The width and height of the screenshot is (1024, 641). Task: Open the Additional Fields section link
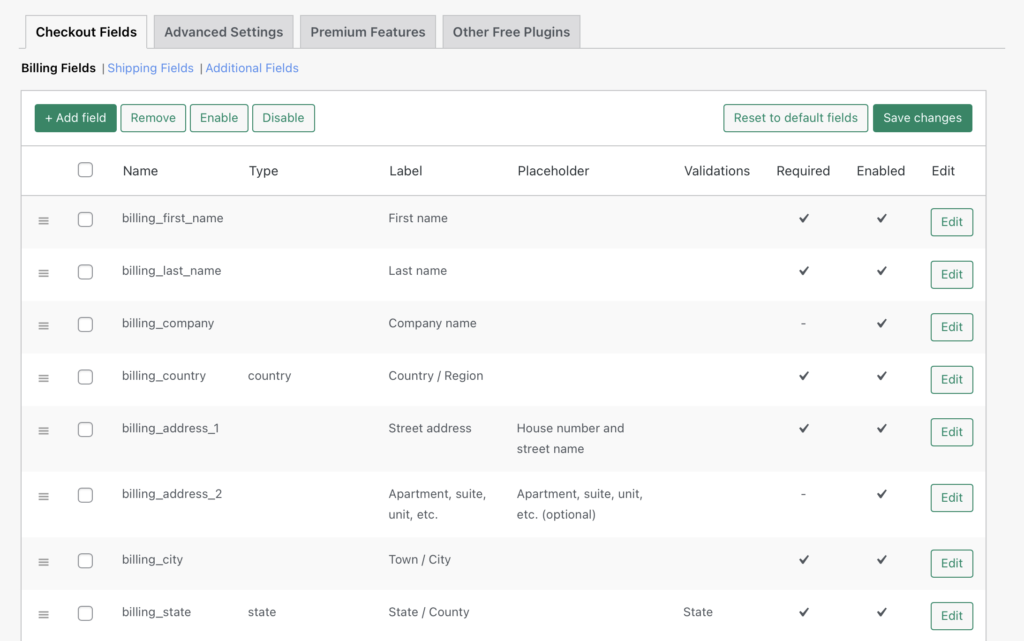coord(252,68)
